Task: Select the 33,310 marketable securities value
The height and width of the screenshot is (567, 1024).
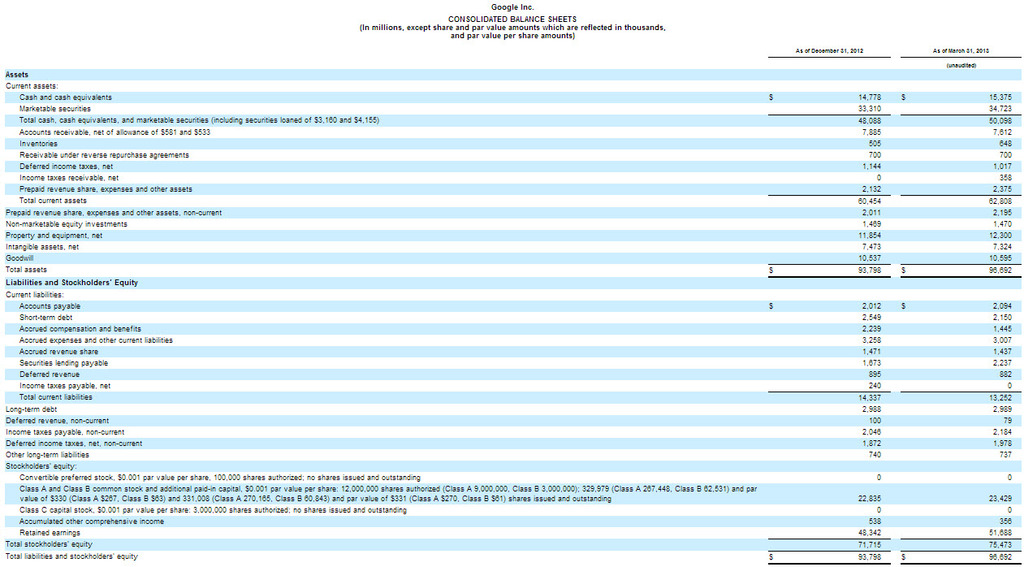Action: pyautogui.click(x=870, y=108)
